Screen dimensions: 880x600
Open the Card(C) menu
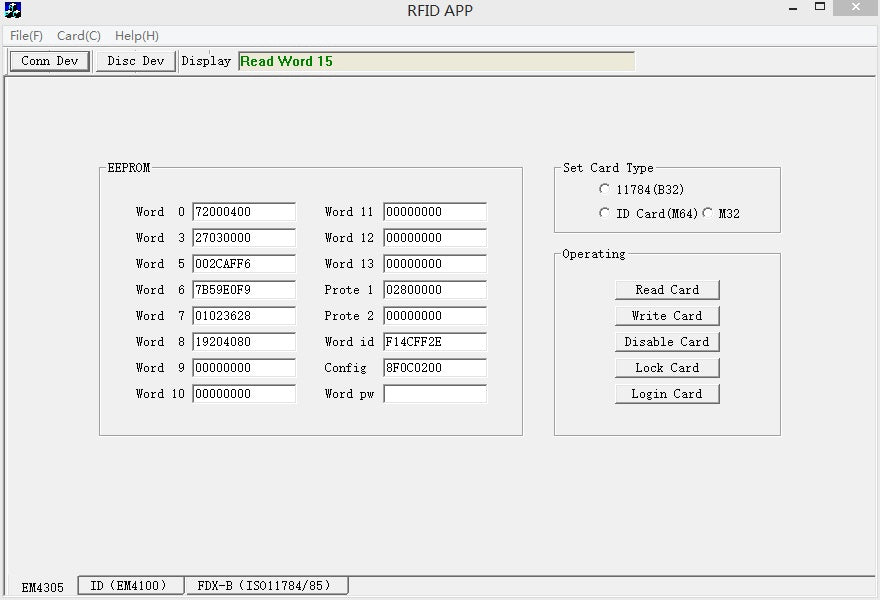click(78, 36)
